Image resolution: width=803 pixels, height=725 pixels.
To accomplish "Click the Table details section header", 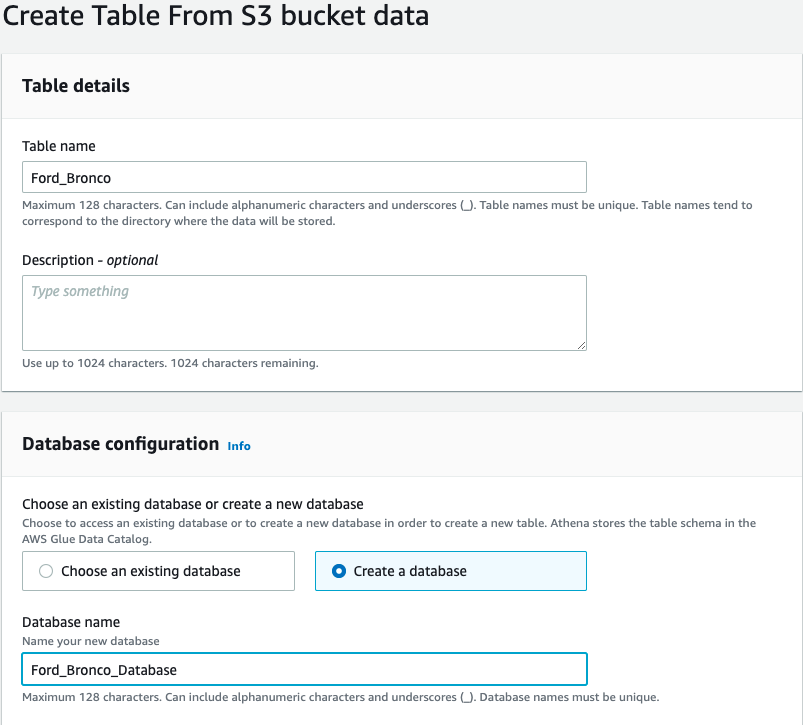I will tap(76, 86).
